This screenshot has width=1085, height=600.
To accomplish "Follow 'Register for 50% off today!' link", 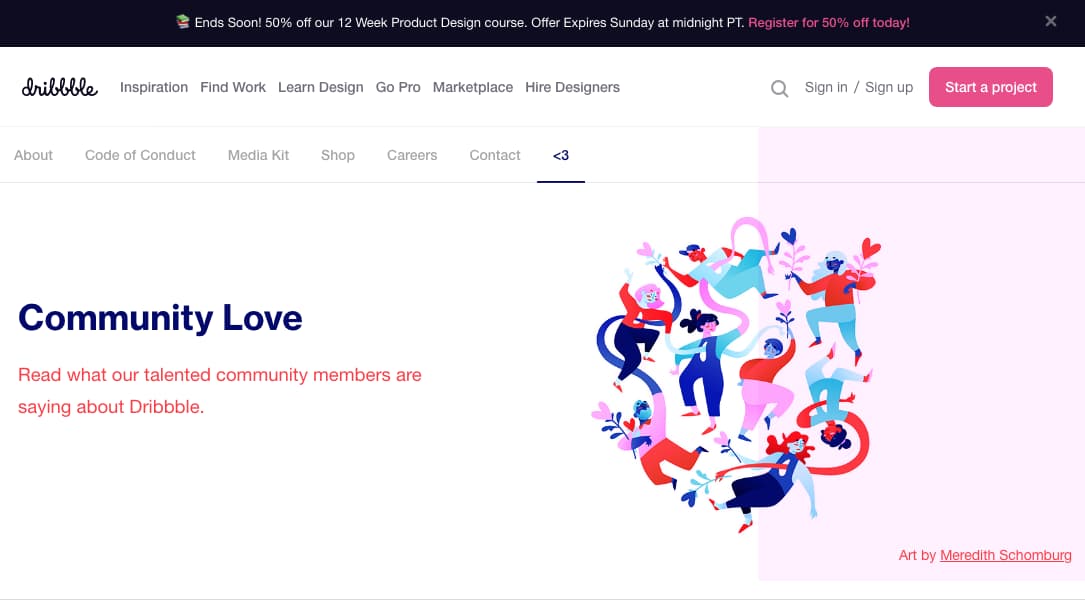I will pyautogui.click(x=828, y=23).
